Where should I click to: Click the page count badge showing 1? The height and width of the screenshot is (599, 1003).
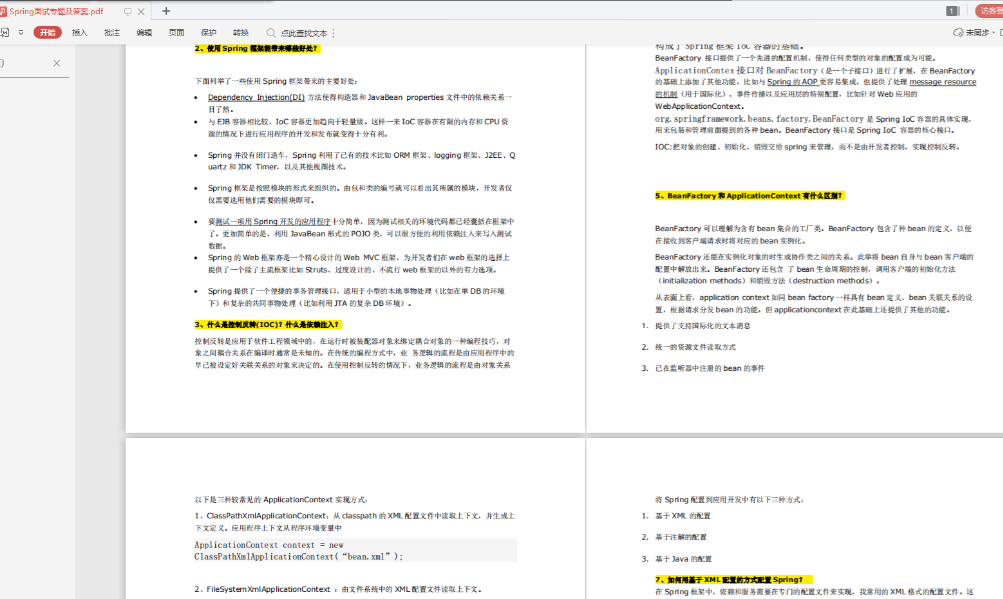point(952,11)
